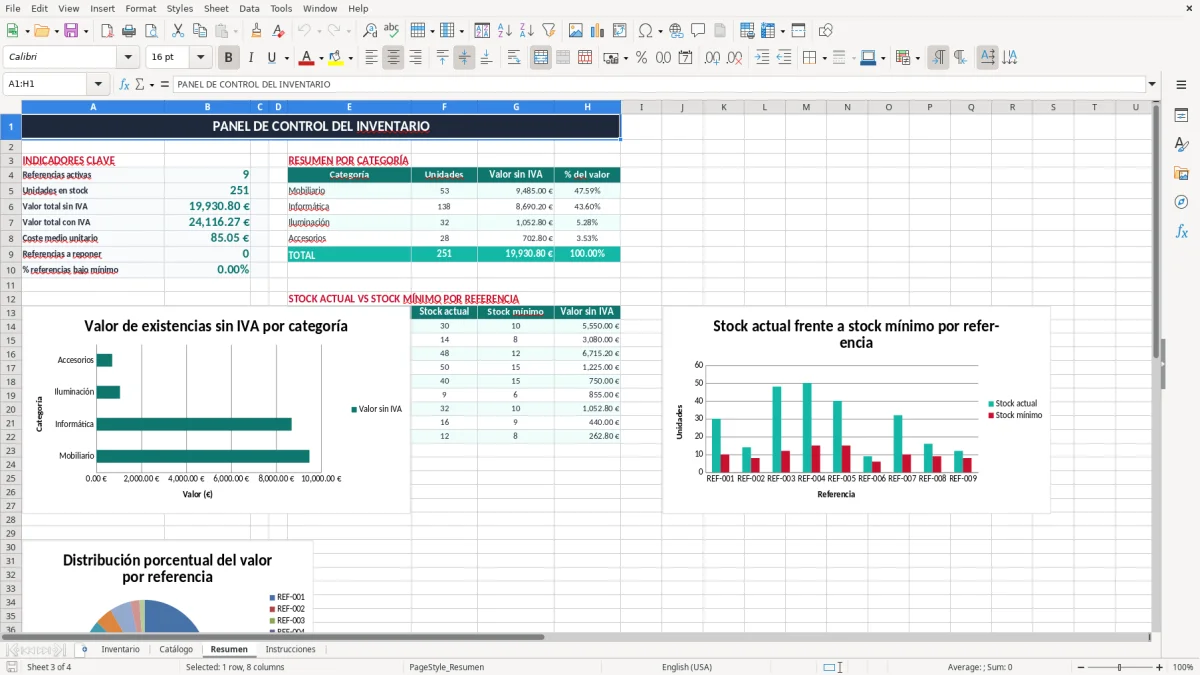Click the Insert Special Character omega icon

[645, 31]
